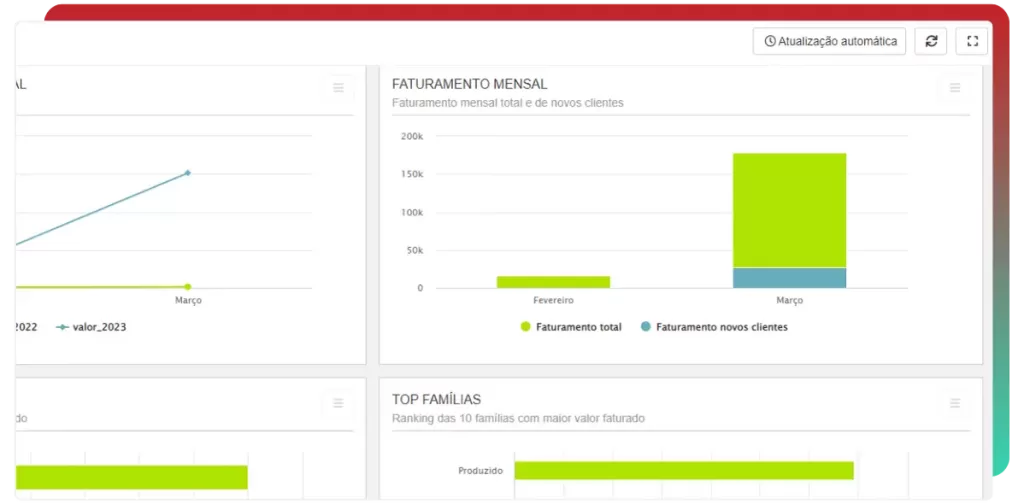
Task: Click the valor_2023 Março line data point
Action: 187,173
